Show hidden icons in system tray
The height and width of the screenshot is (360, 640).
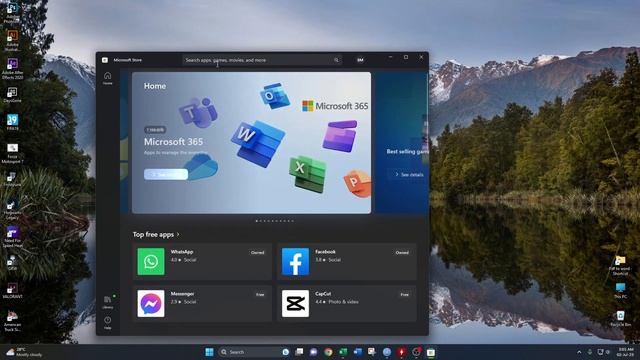[579, 352]
